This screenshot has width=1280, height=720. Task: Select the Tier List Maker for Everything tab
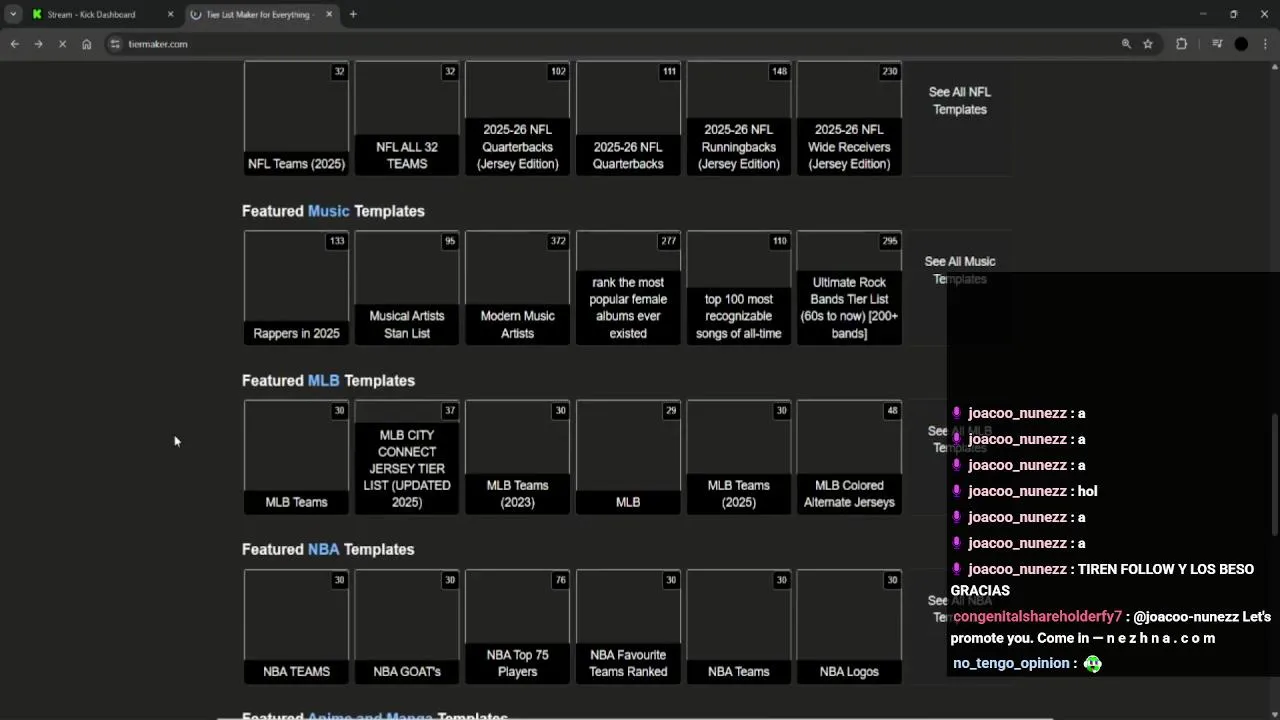[260, 14]
